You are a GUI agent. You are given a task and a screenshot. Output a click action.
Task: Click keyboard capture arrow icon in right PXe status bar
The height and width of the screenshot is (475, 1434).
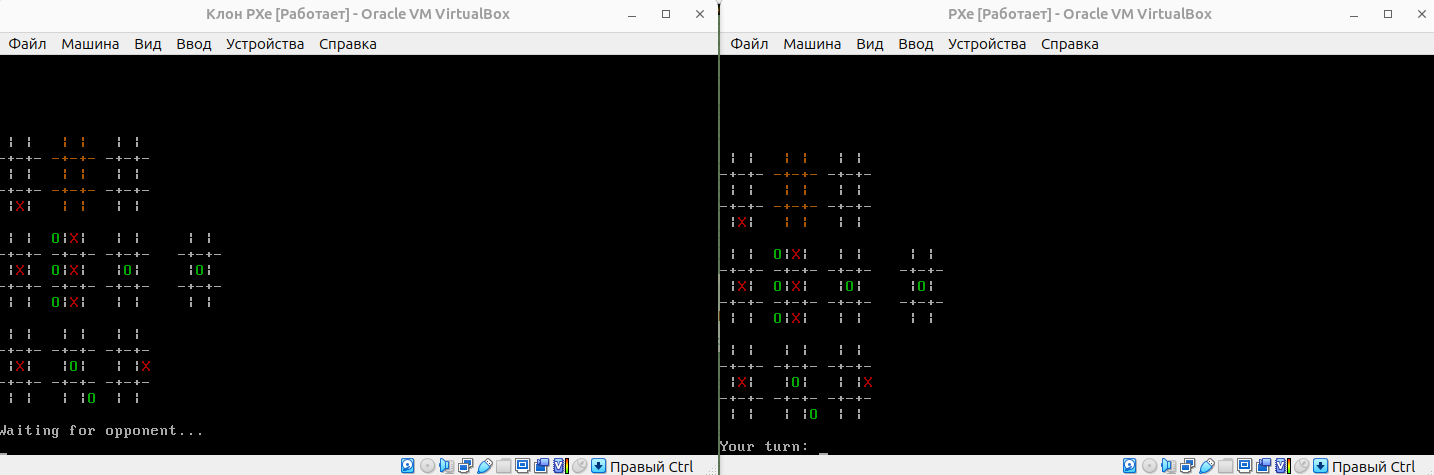pos(1320,466)
